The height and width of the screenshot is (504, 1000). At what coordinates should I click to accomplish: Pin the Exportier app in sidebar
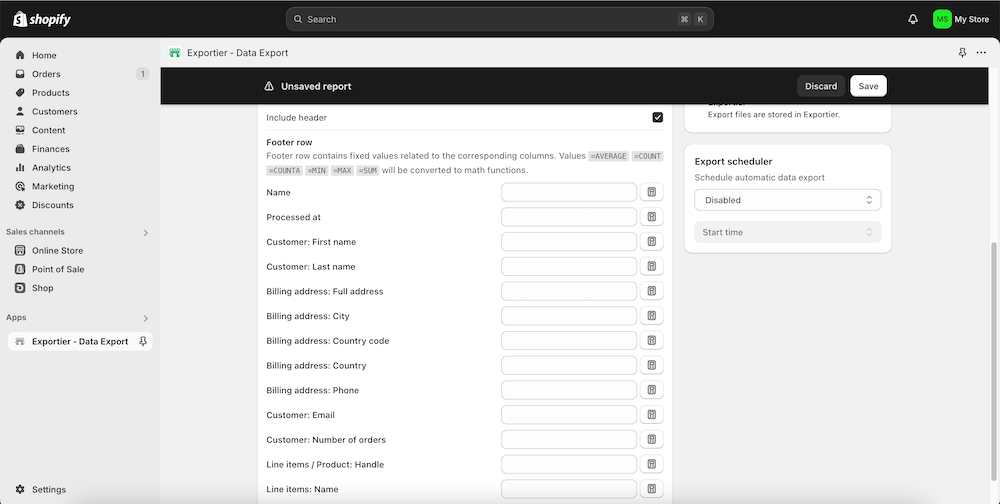pos(143,341)
